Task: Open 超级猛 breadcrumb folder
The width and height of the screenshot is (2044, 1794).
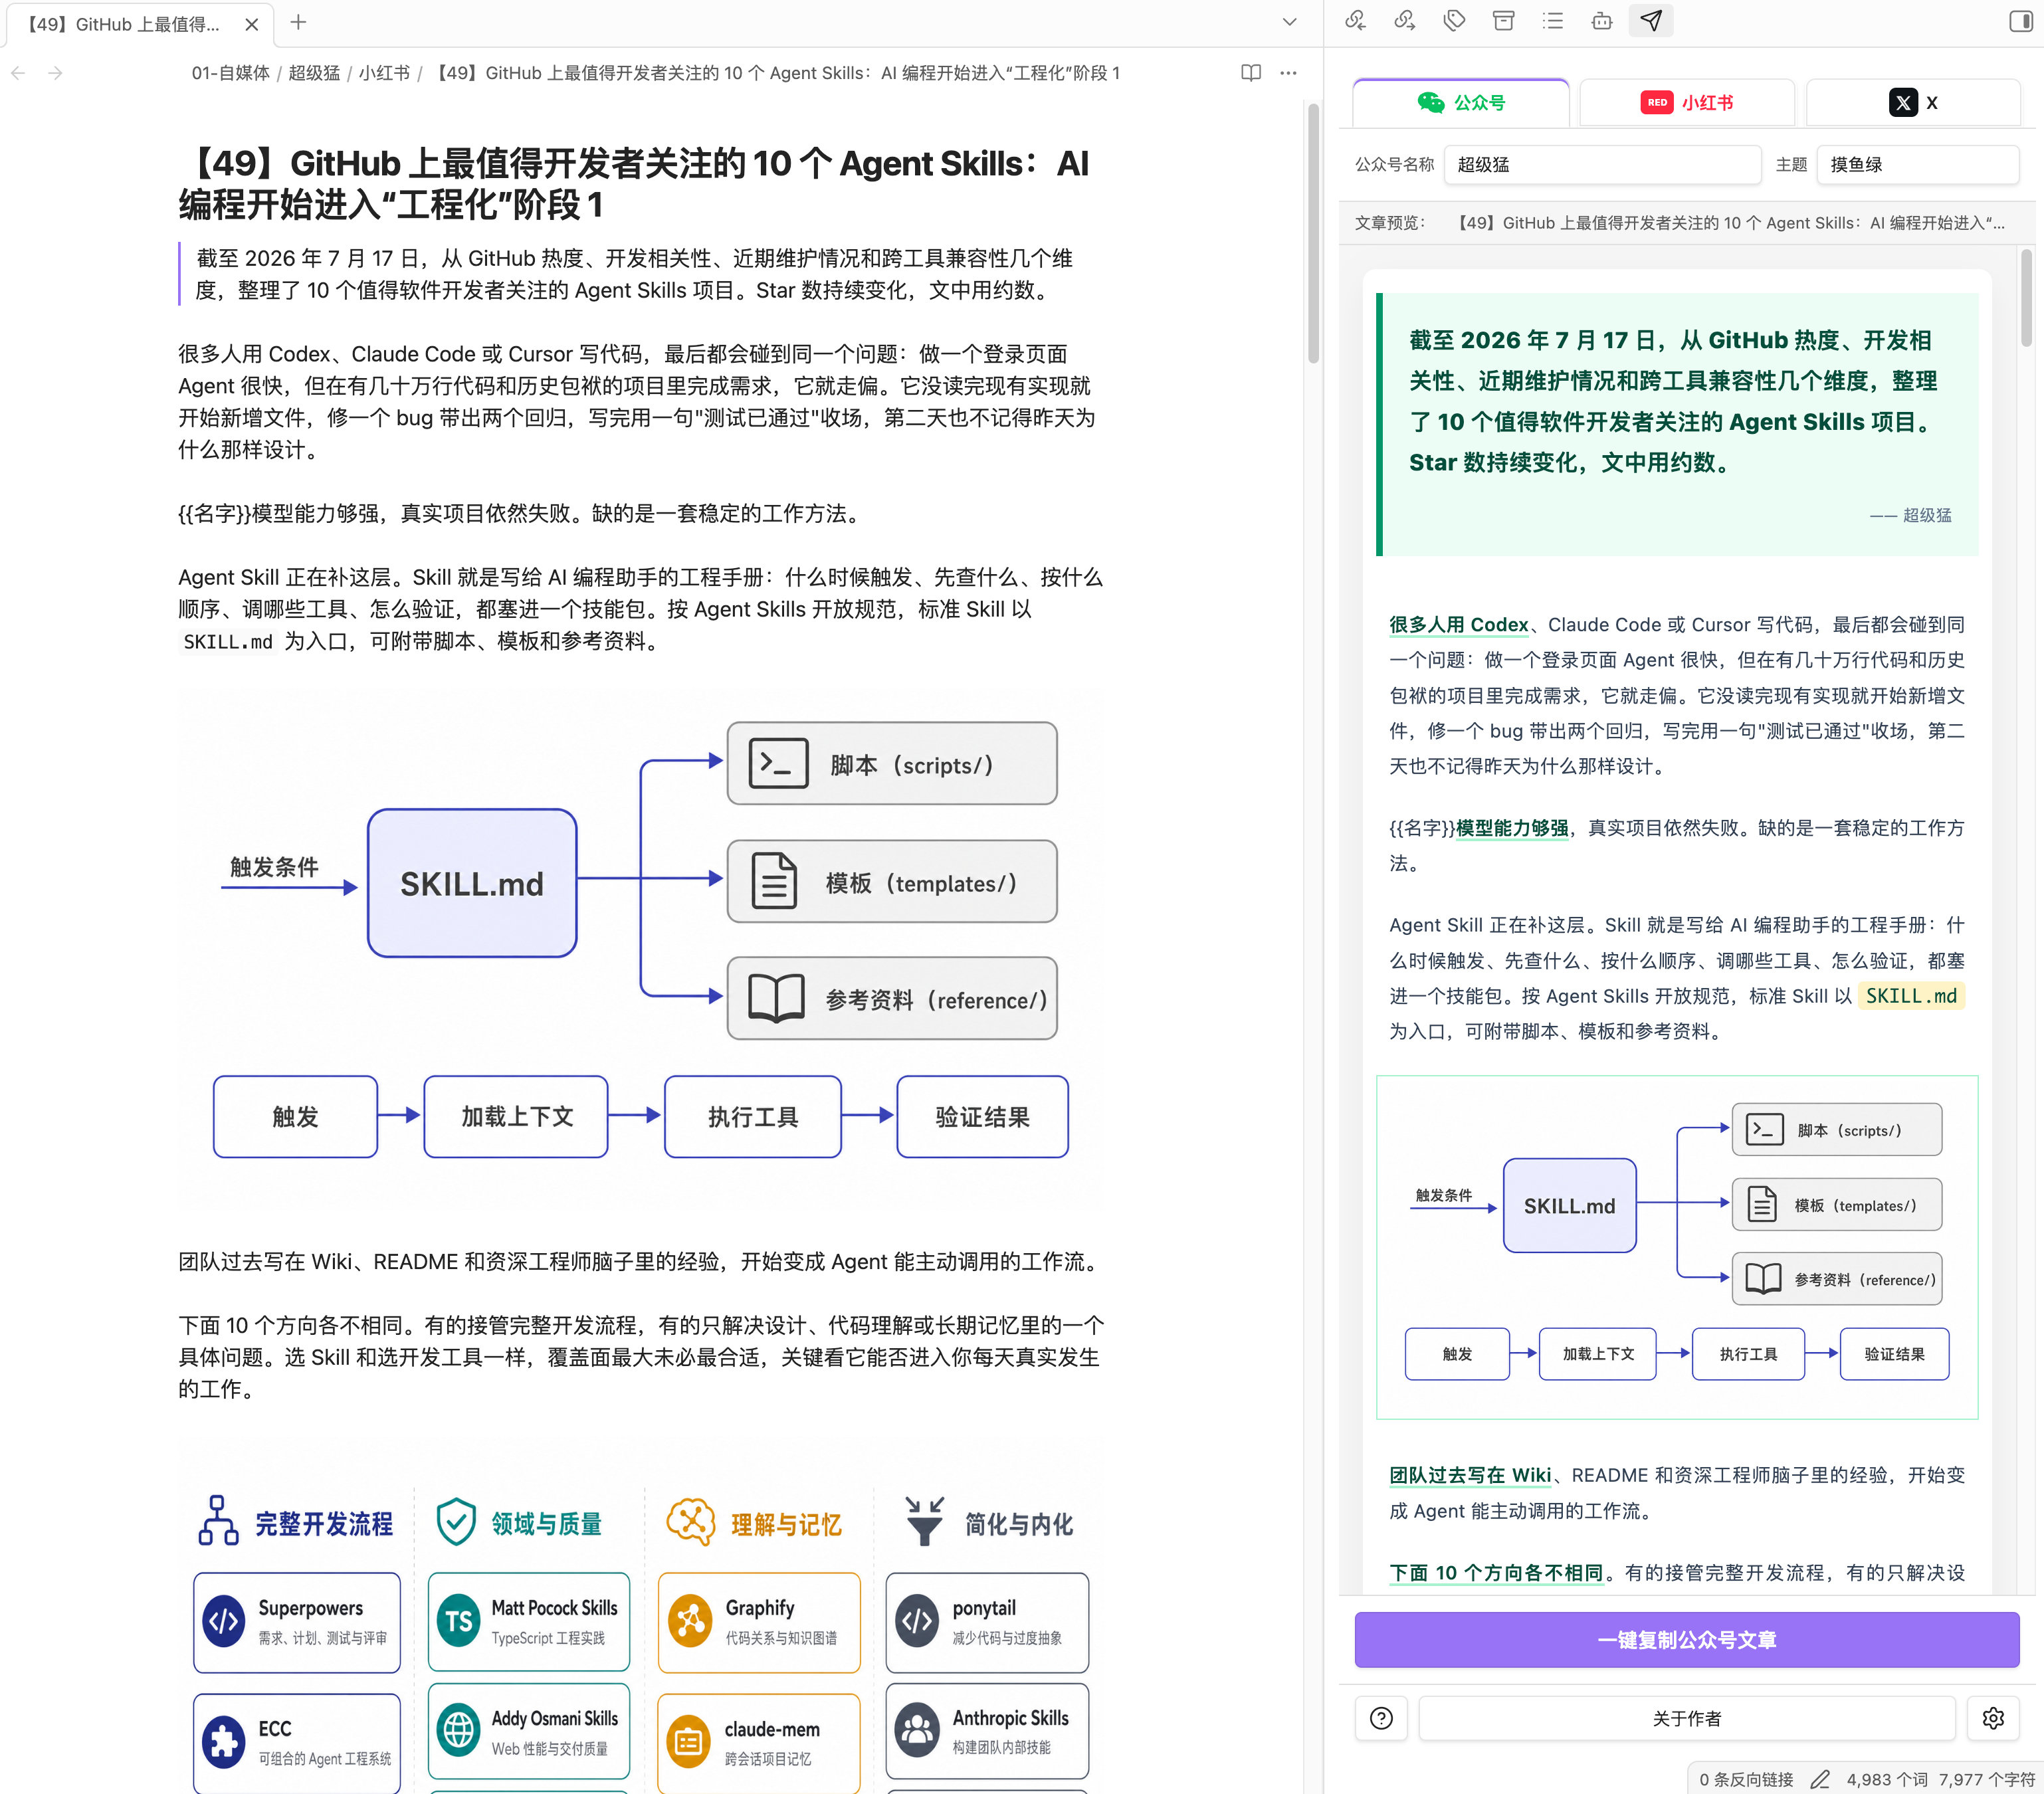Action: (314, 73)
